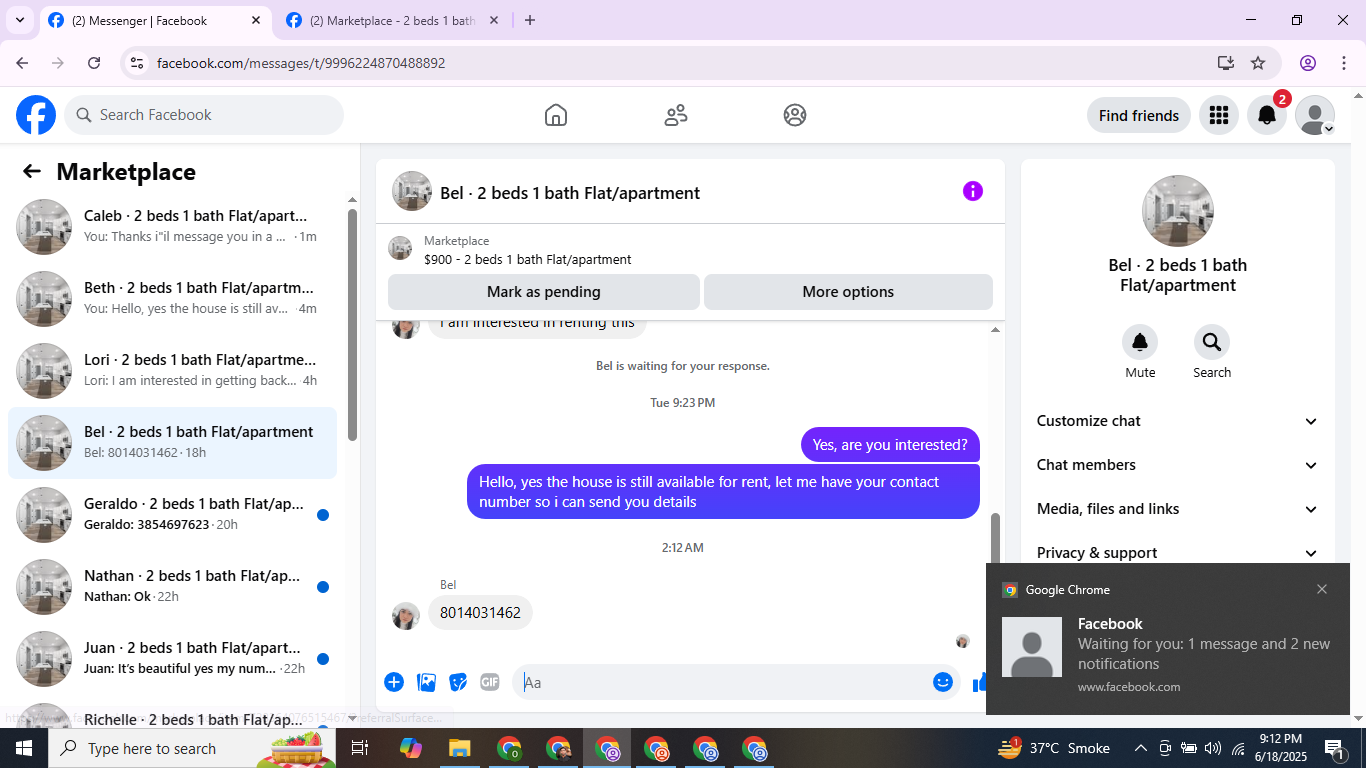Open the Caleb conversation
The image size is (1366, 768).
point(172,227)
